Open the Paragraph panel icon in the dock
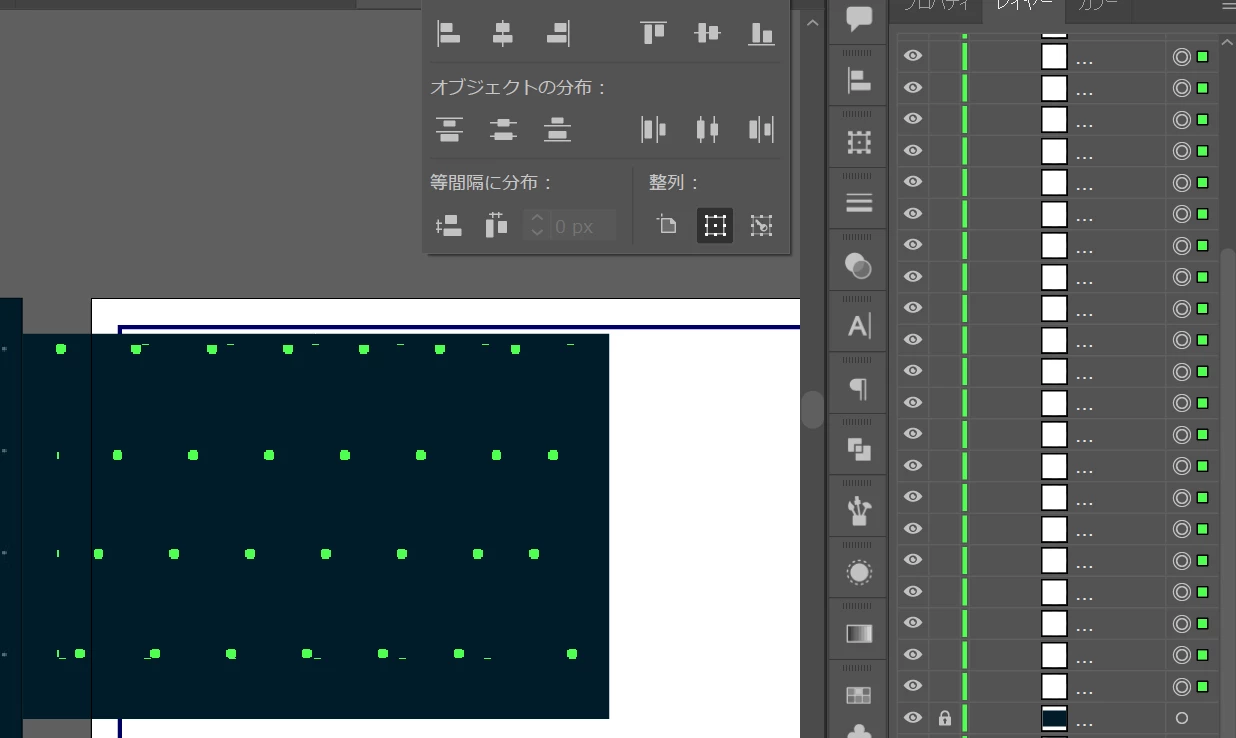 (x=859, y=388)
